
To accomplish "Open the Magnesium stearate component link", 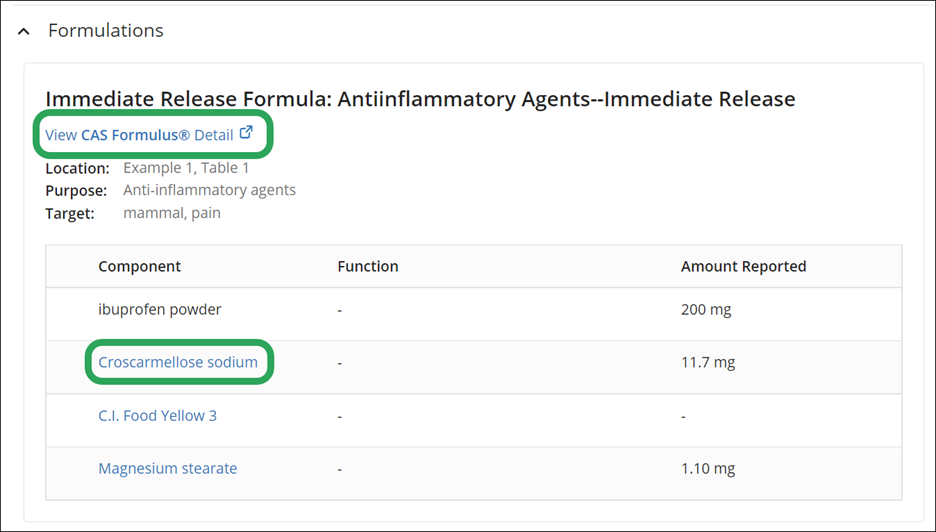I will coord(168,468).
